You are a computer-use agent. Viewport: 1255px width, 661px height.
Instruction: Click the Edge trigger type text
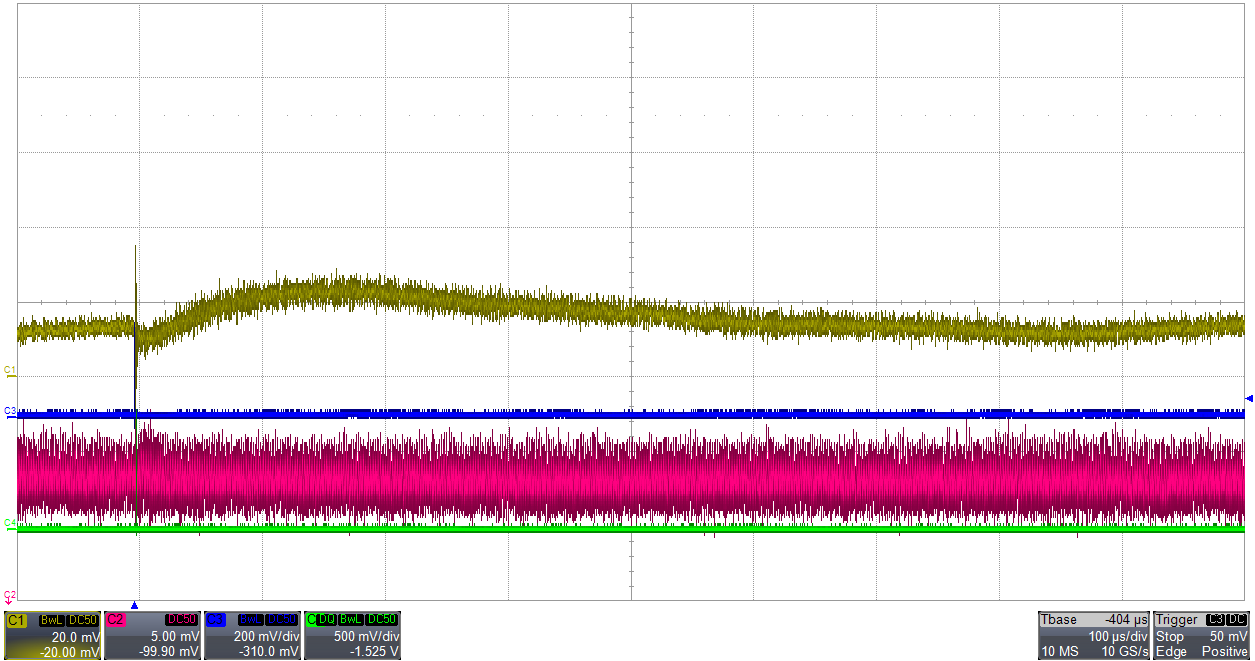[x=1171, y=651]
